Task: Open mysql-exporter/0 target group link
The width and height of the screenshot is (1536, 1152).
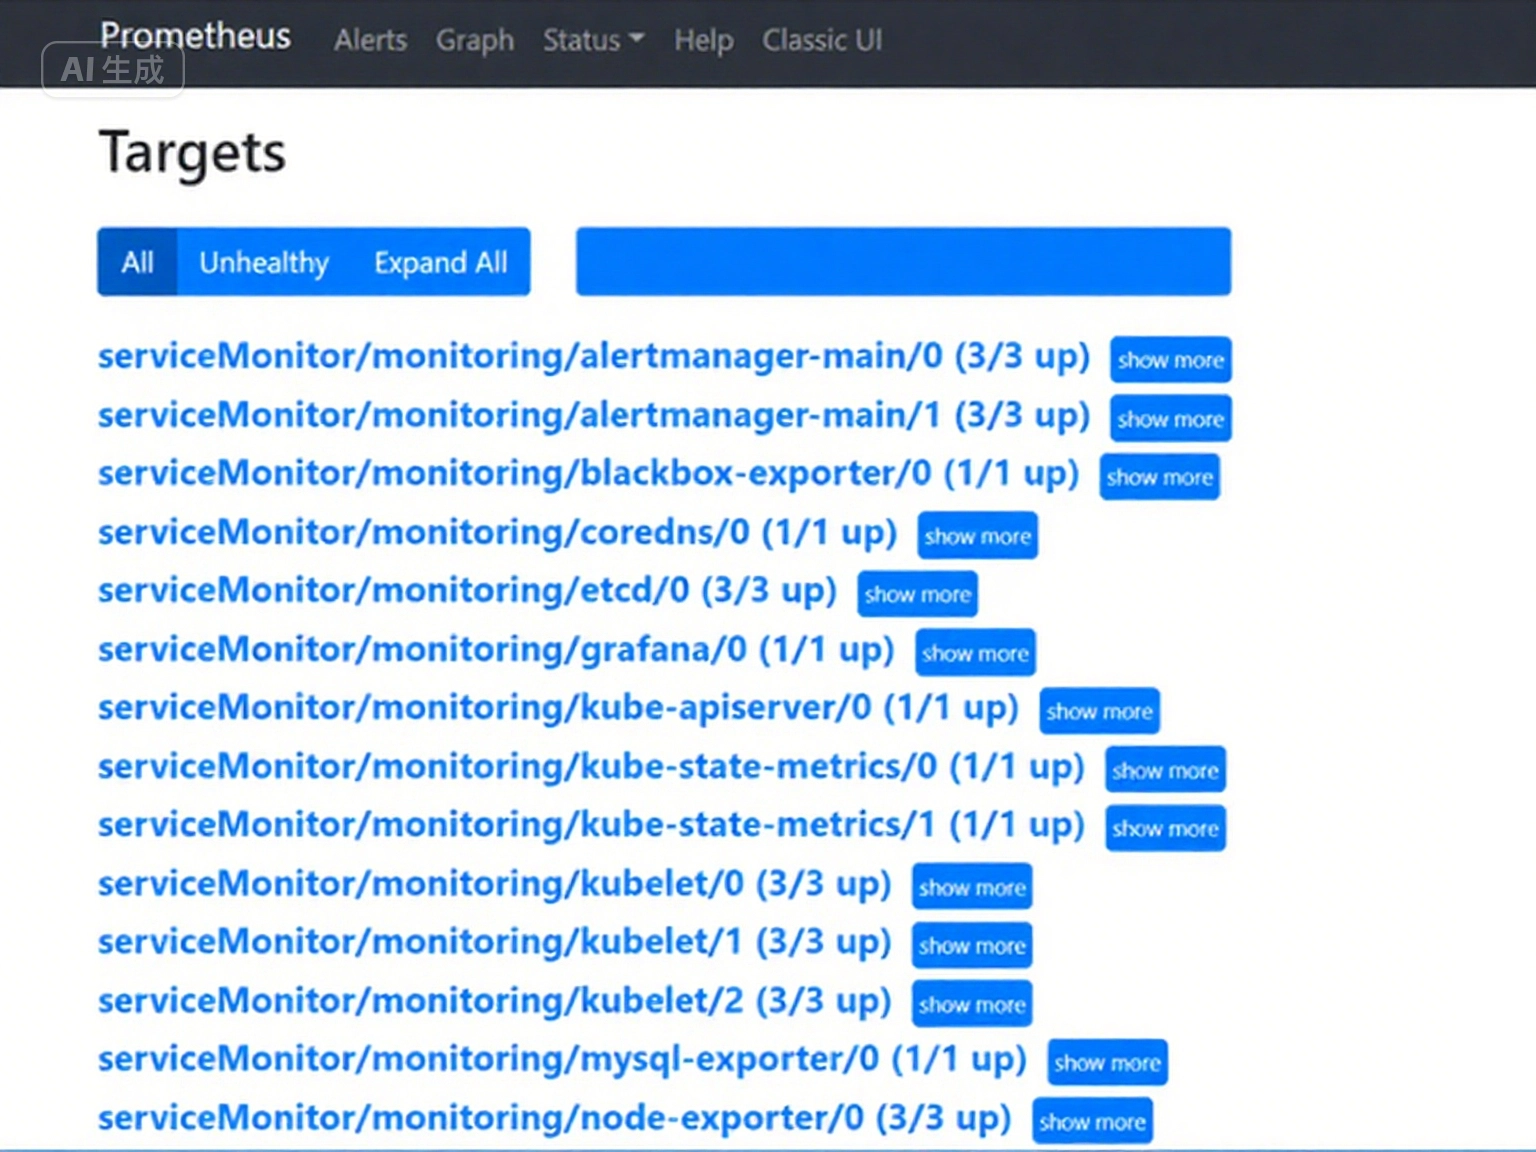Action: (x=562, y=1058)
